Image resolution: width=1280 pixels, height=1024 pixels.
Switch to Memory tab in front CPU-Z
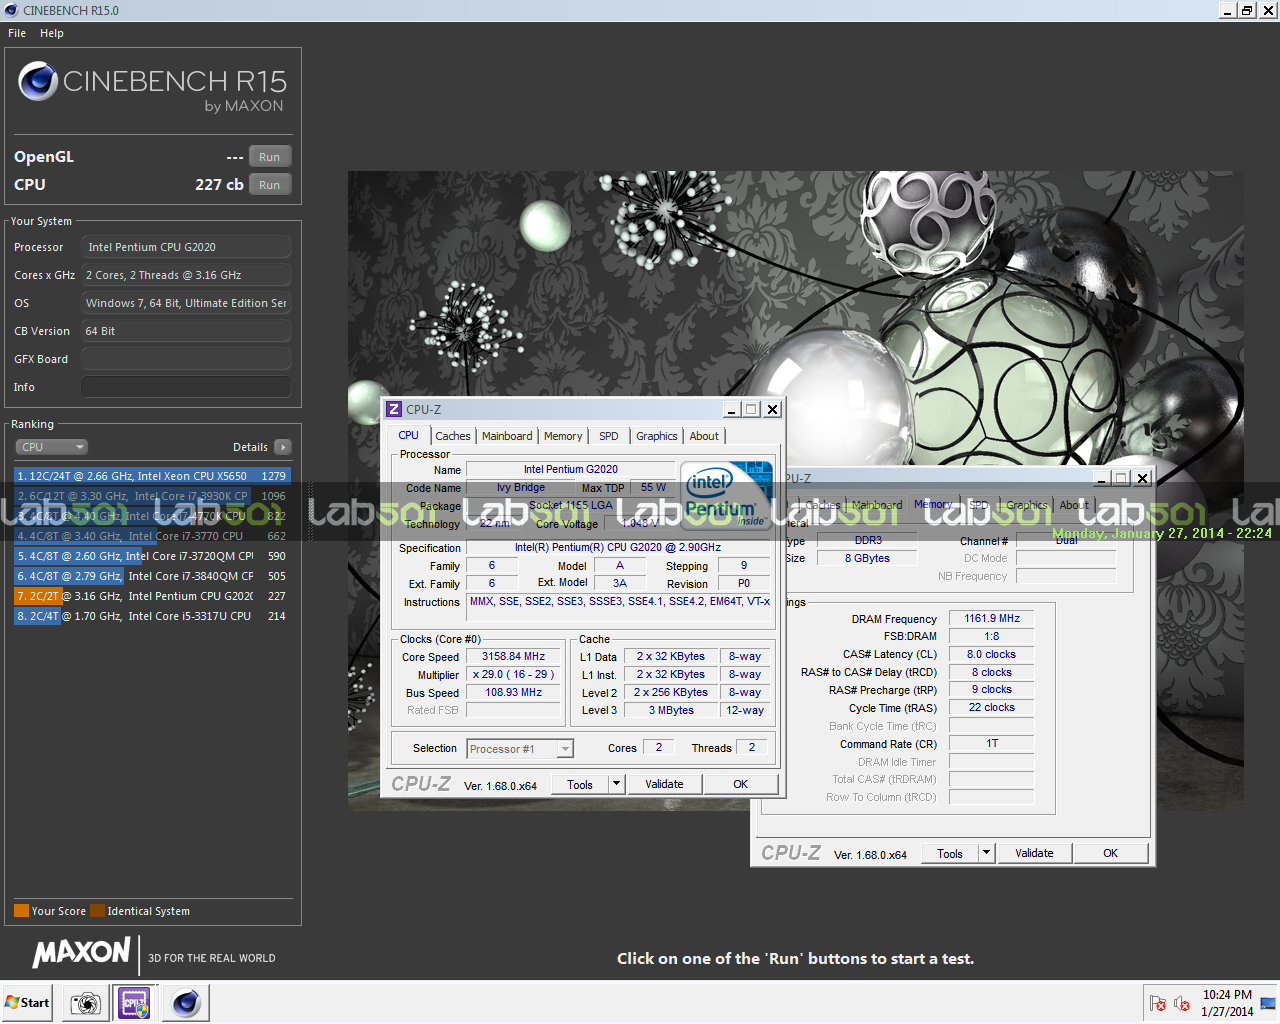(x=563, y=436)
